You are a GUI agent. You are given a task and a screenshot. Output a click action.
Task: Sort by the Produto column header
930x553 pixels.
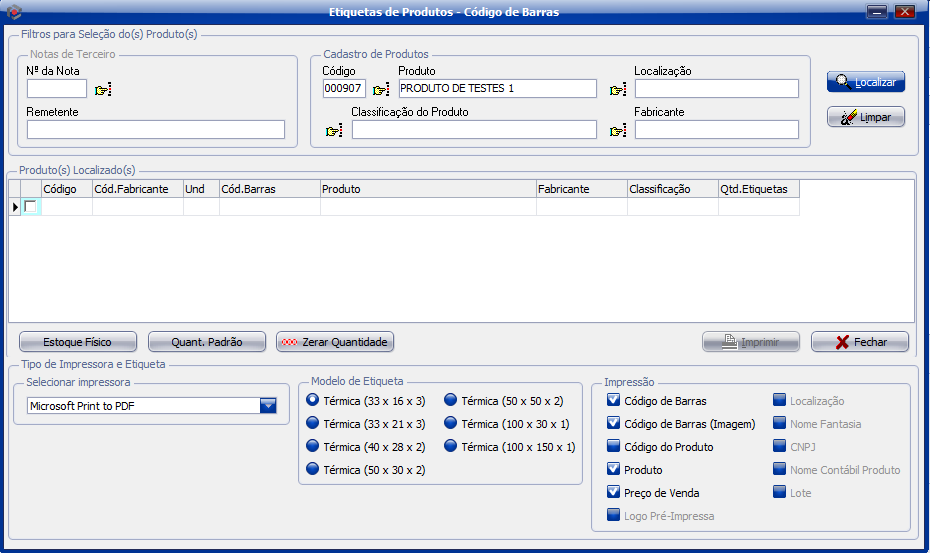[427, 189]
